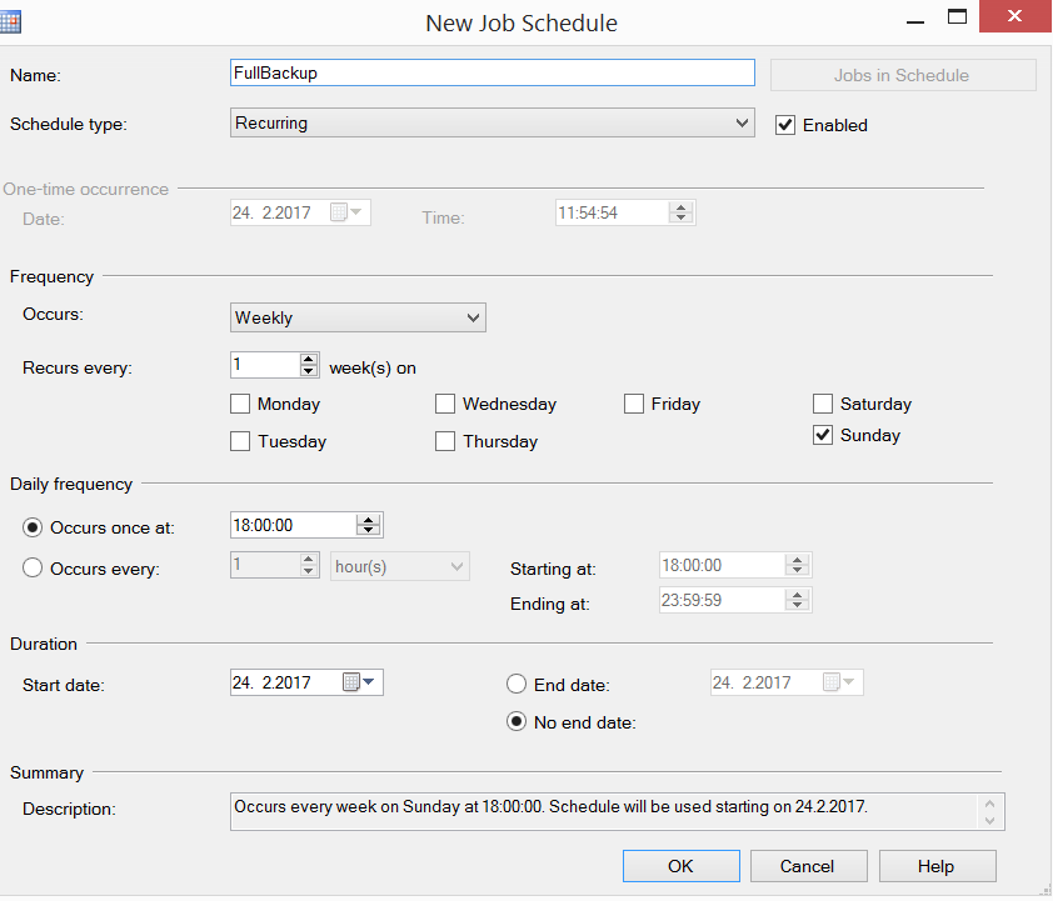Open the Schedule type dropdown
Screen dimensions: 1053x901
tap(744, 123)
